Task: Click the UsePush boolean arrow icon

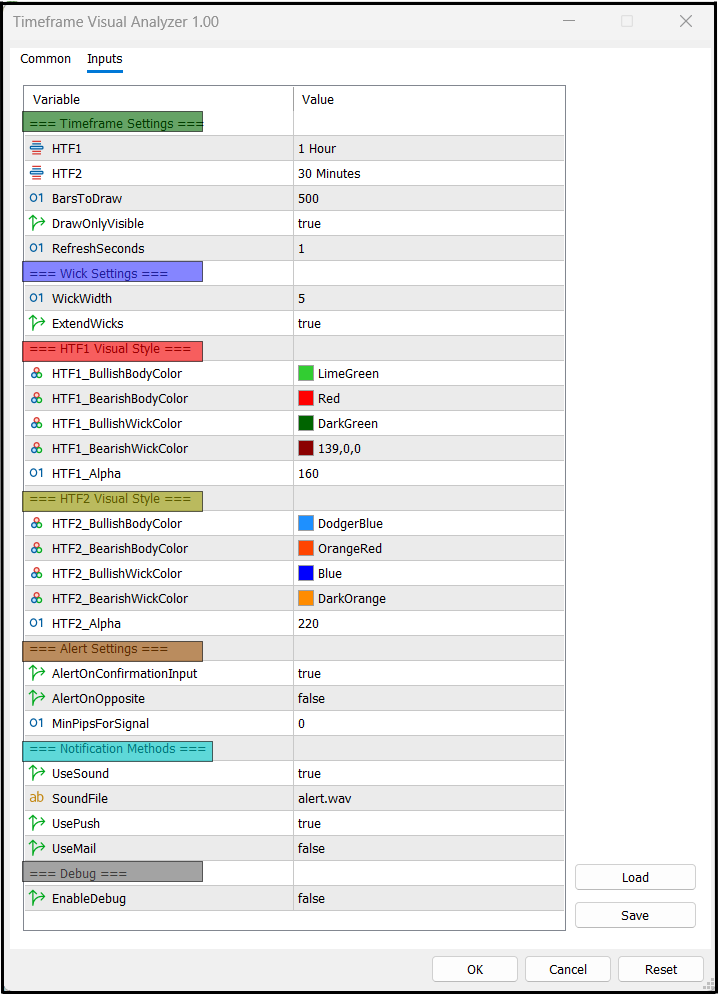Action: point(37,823)
